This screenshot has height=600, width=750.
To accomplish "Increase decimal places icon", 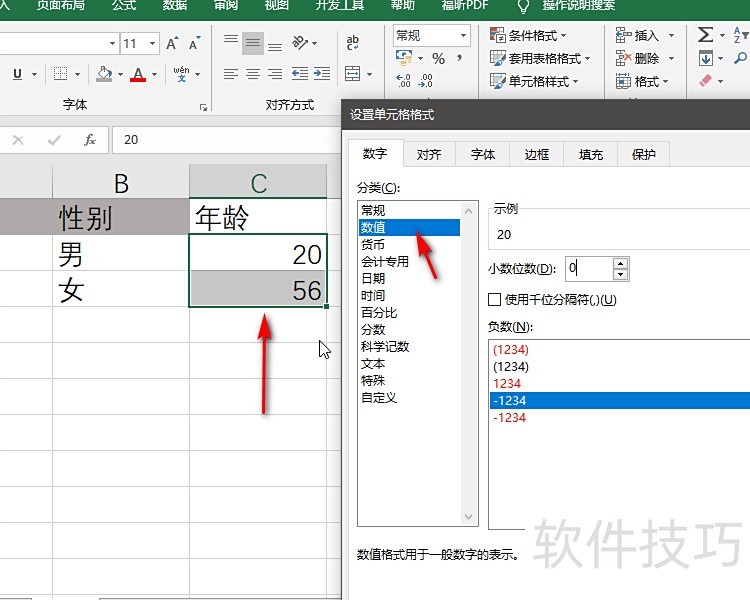I will tap(404, 80).
